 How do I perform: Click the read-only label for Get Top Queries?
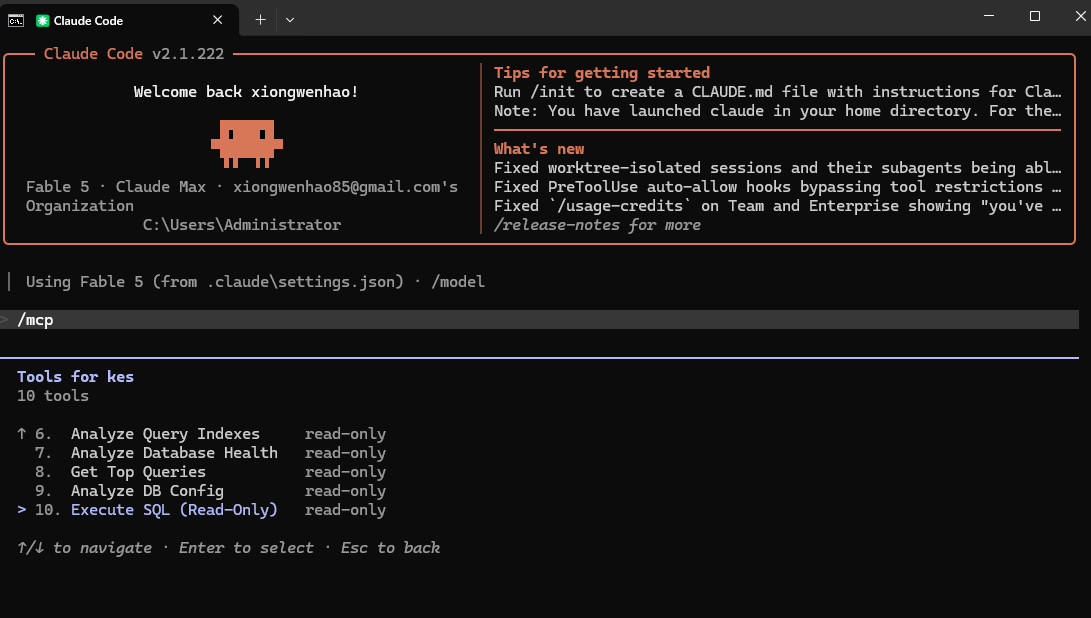345,471
